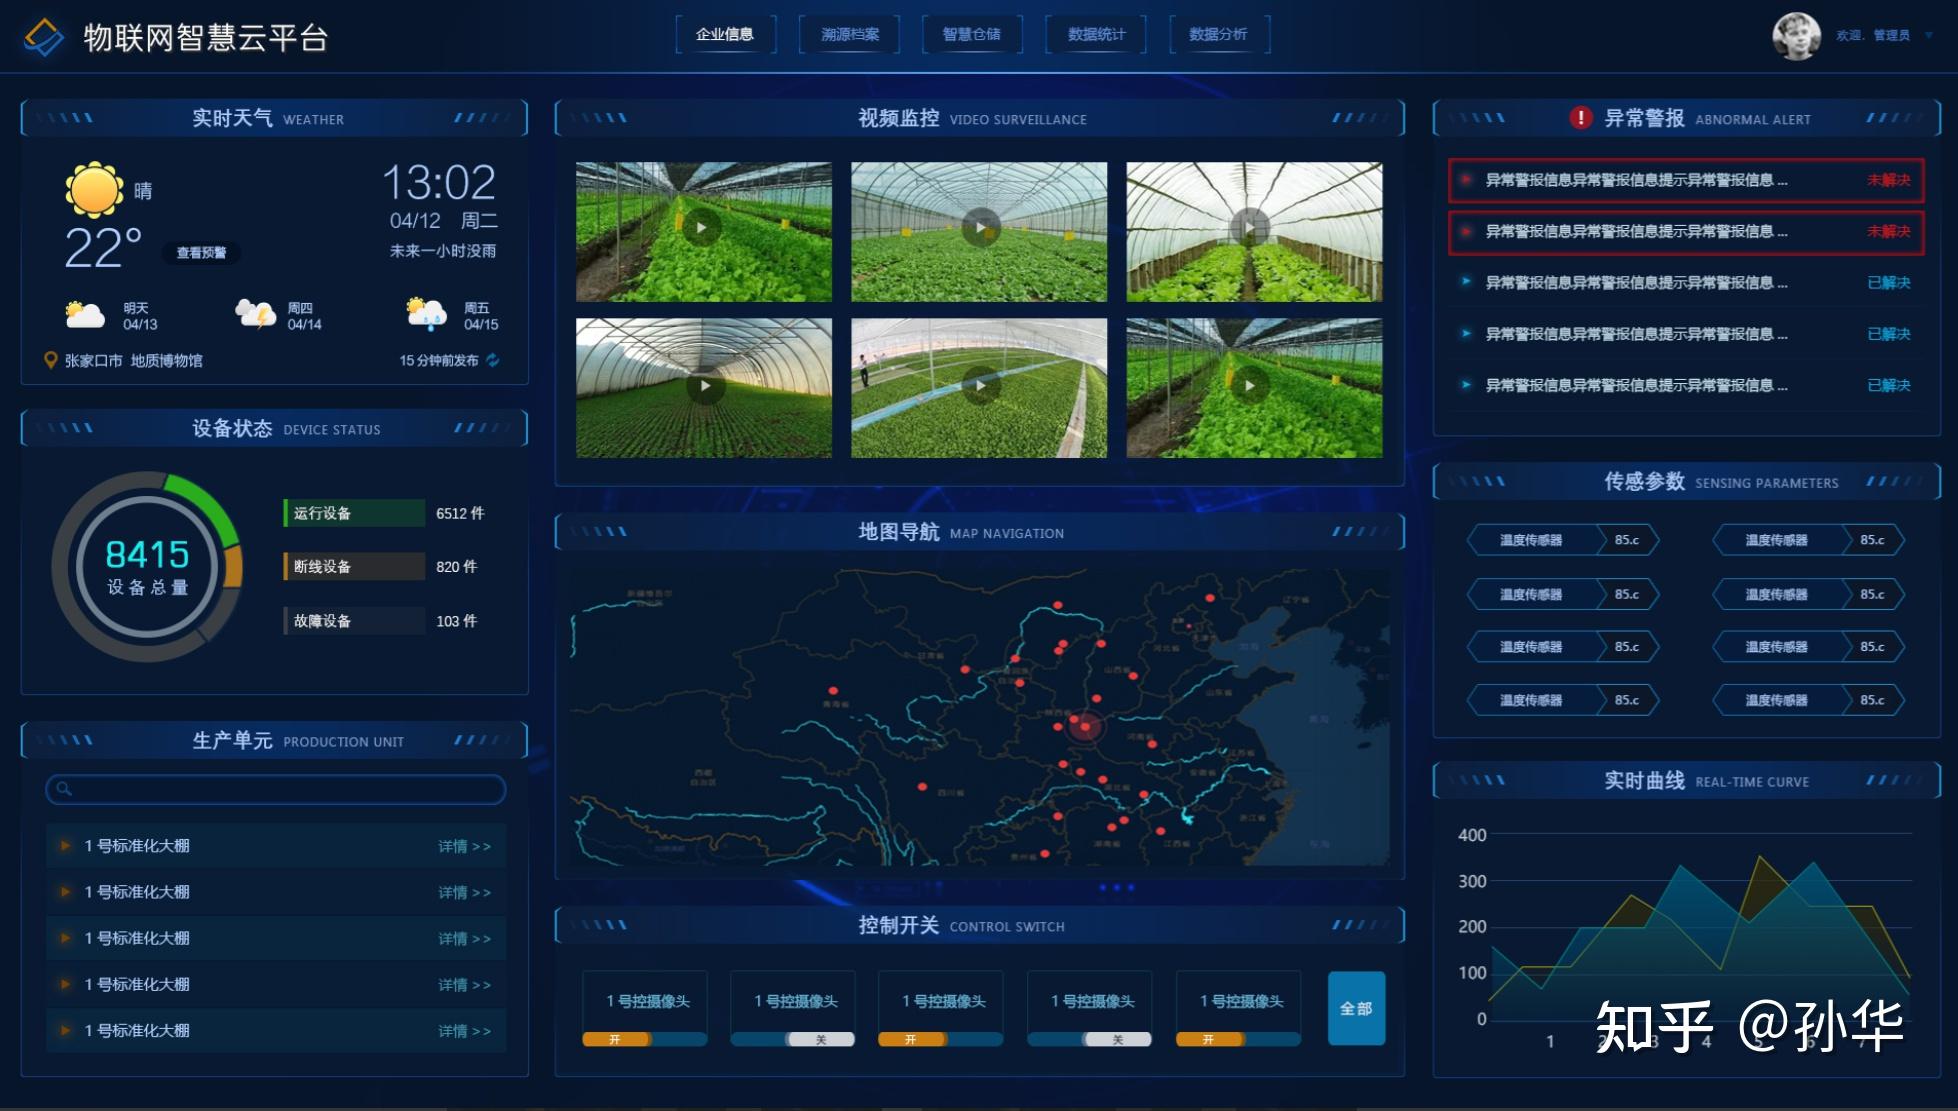
Task: Click the 查看预警 button
Action: pos(201,253)
